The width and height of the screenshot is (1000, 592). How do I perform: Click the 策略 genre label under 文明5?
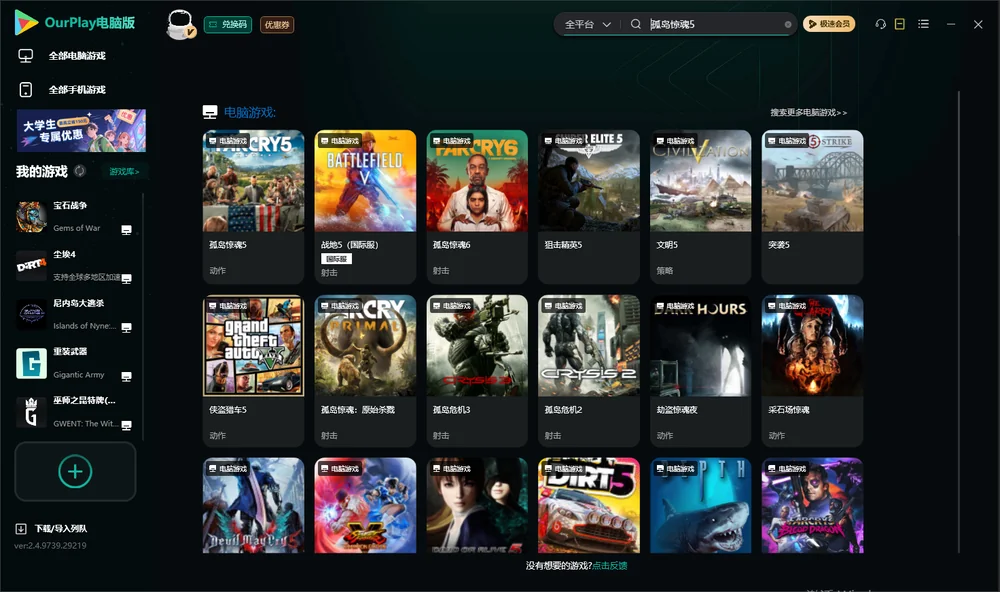[665, 270]
